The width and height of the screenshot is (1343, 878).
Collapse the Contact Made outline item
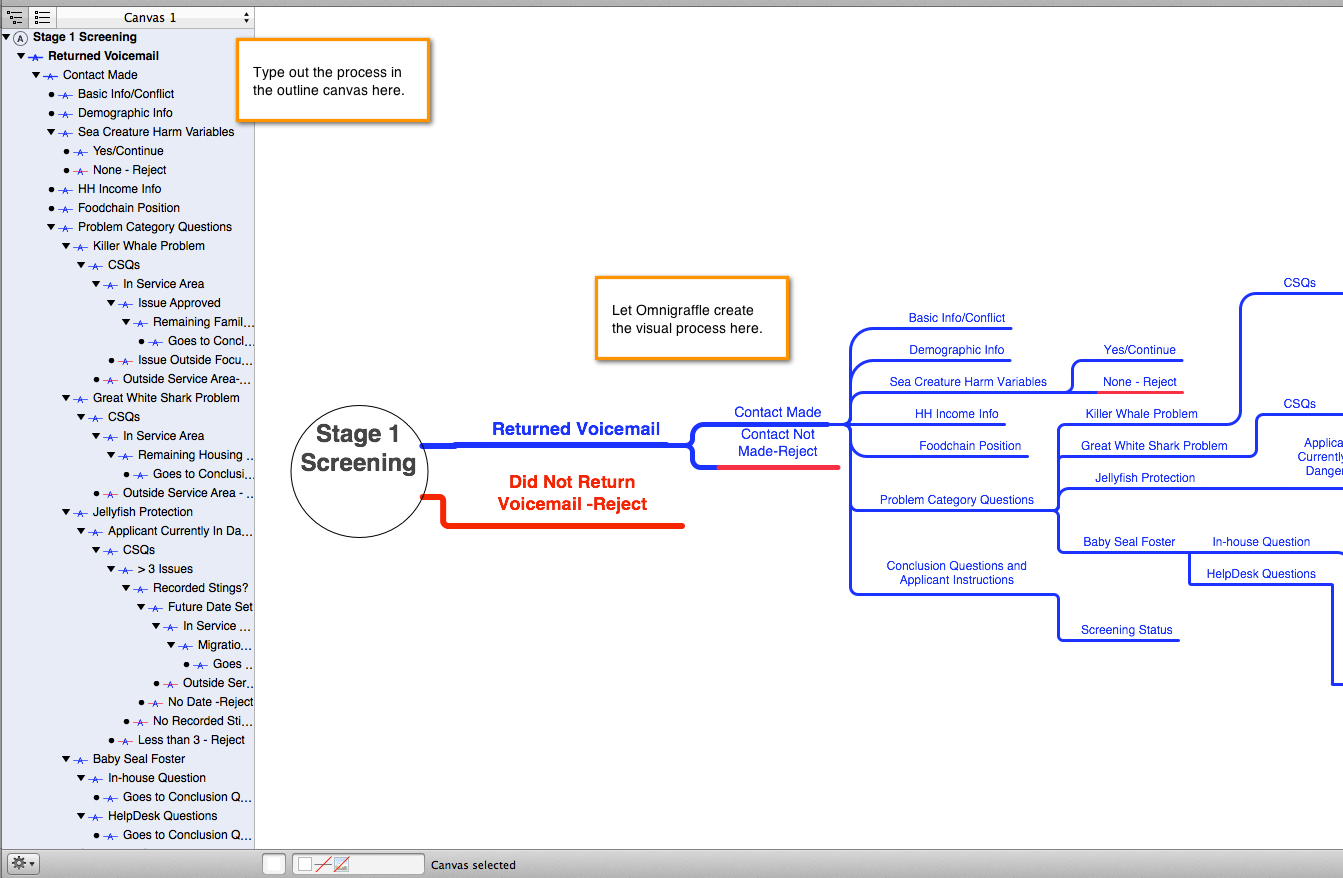(36, 75)
